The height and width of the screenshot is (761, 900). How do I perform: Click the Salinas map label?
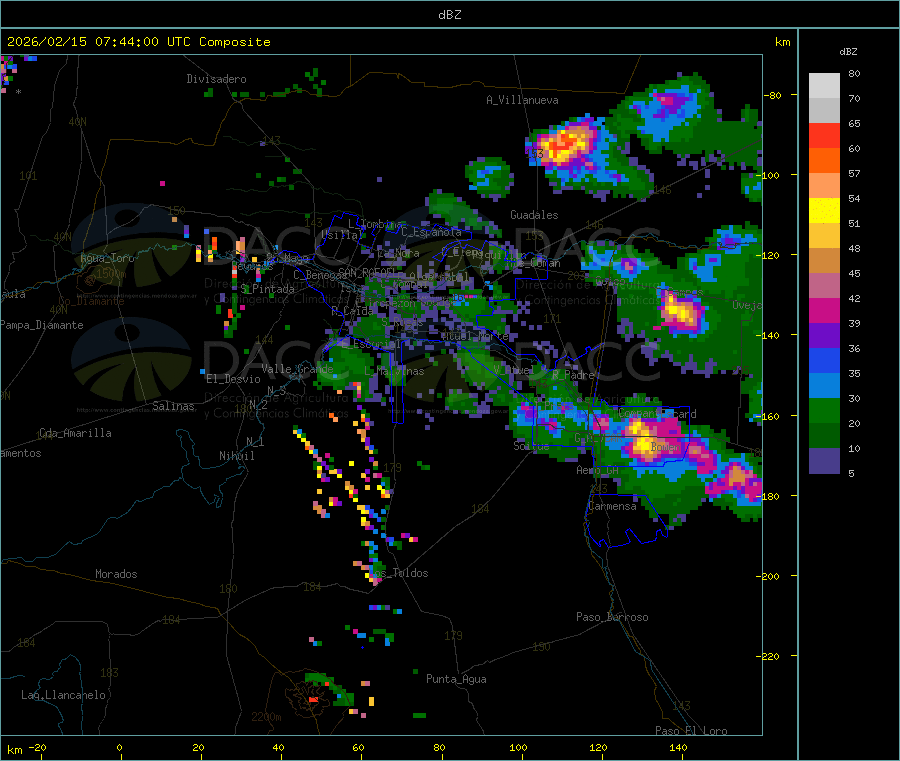(x=173, y=406)
